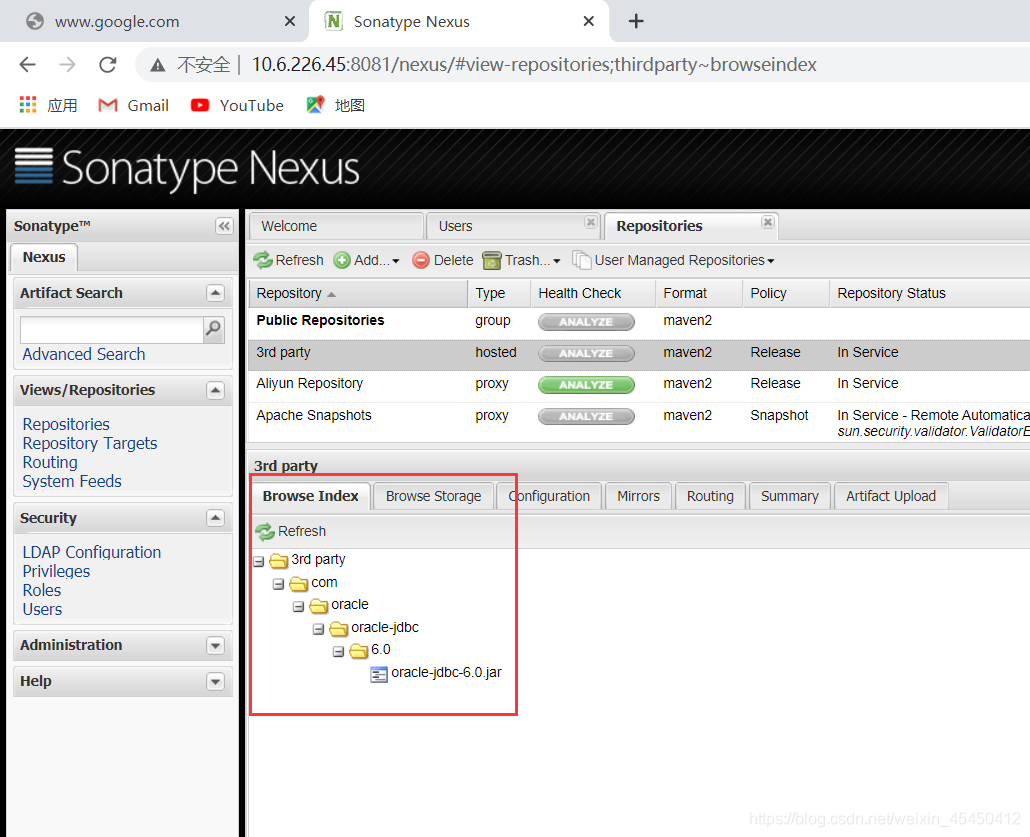
Task: Select the Public Repositories row
Action: (638, 321)
